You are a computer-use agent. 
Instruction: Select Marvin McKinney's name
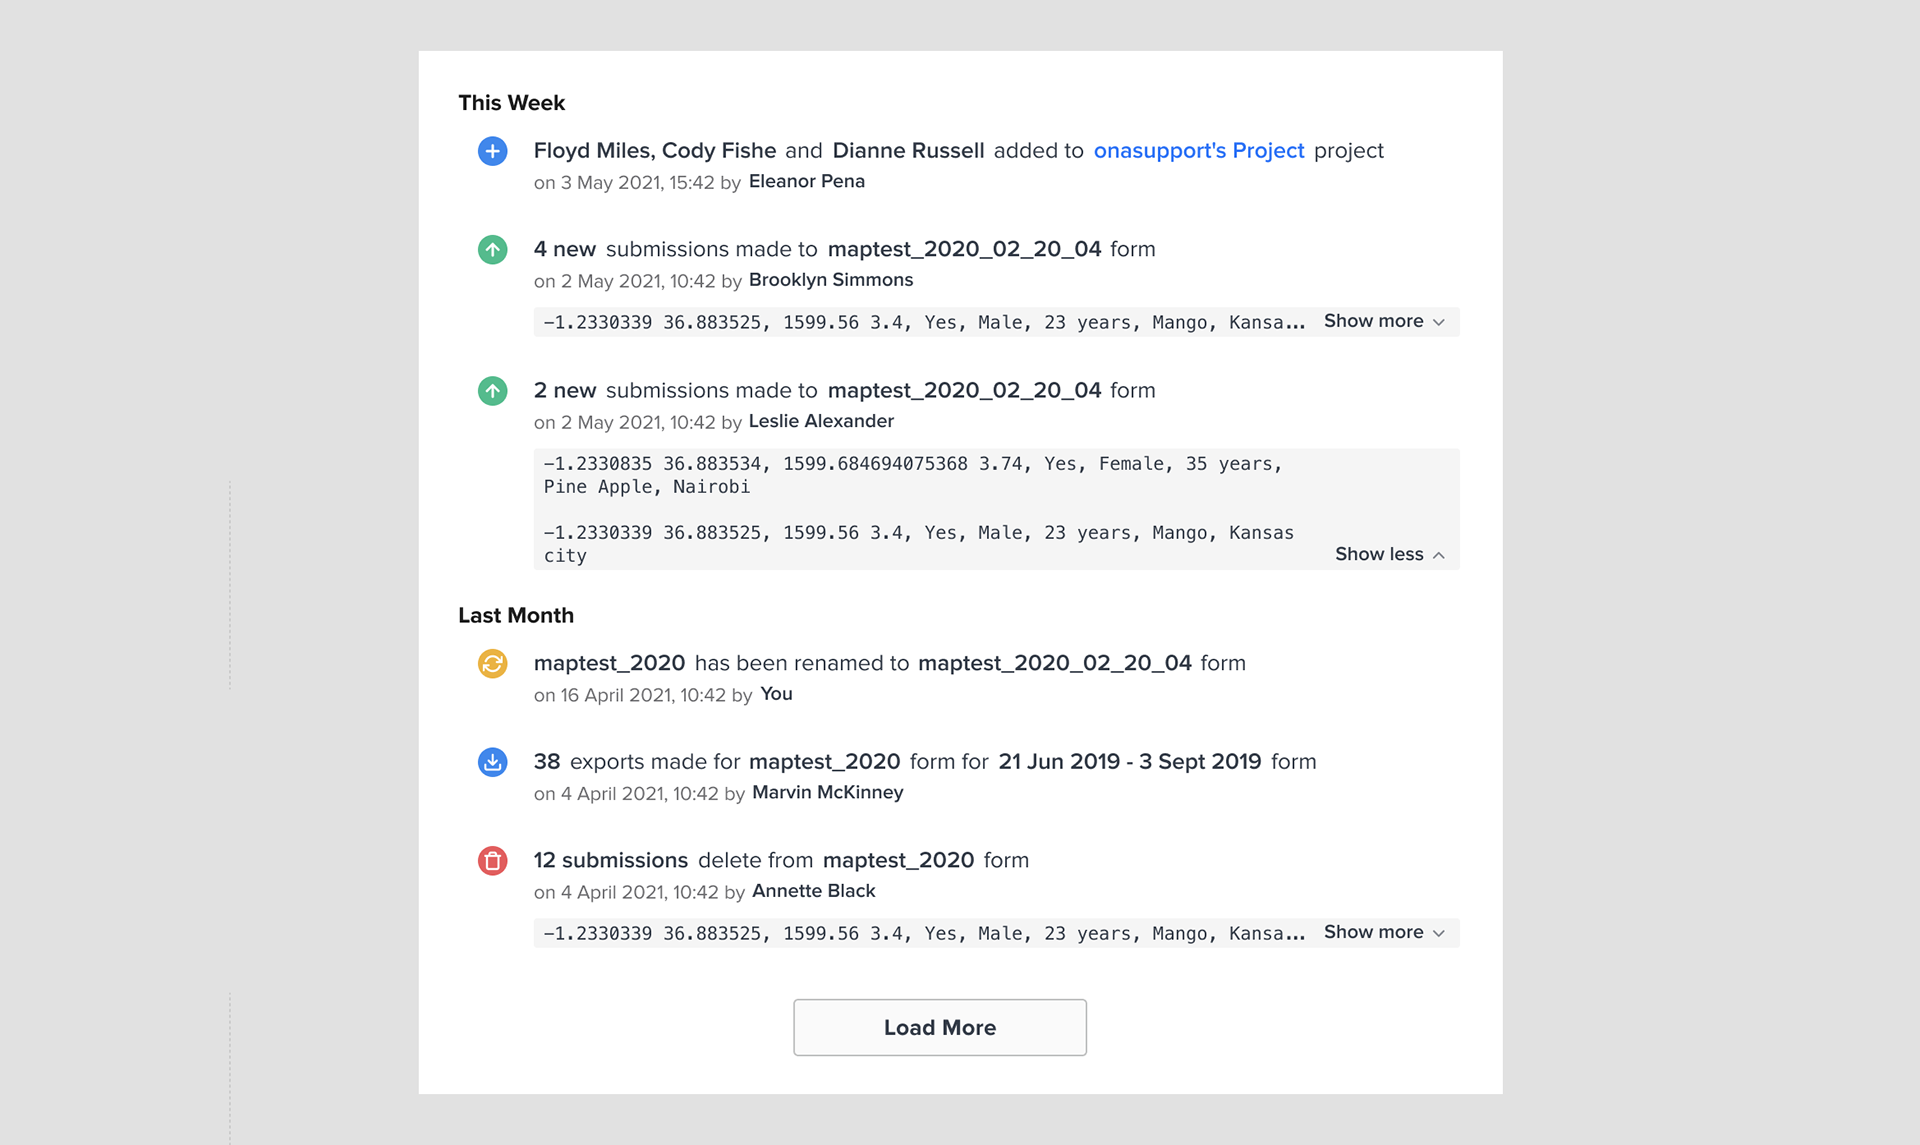(828, 792)
